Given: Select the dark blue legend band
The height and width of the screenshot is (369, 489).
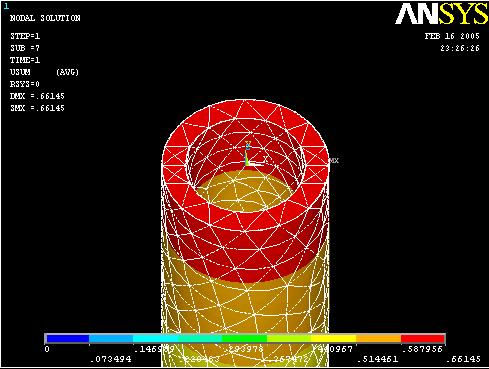Looking at the screenshot, I should [x=68, y=339].
